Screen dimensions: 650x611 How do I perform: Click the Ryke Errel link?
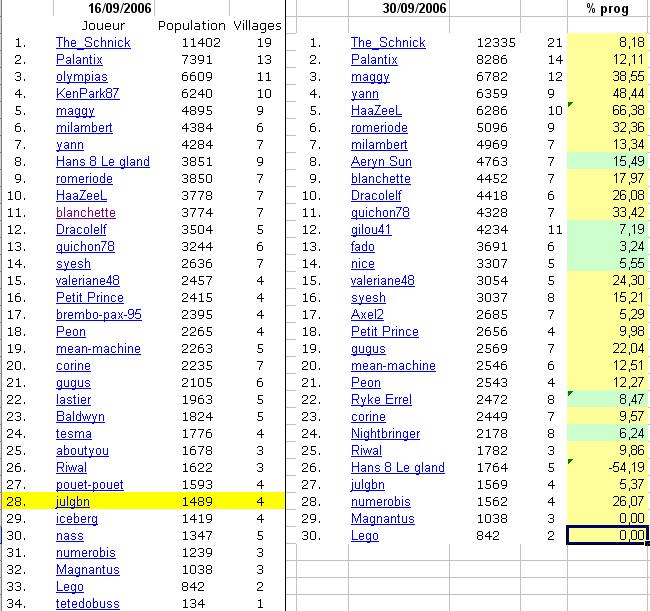pyautogui.click(x=381, y=400)
